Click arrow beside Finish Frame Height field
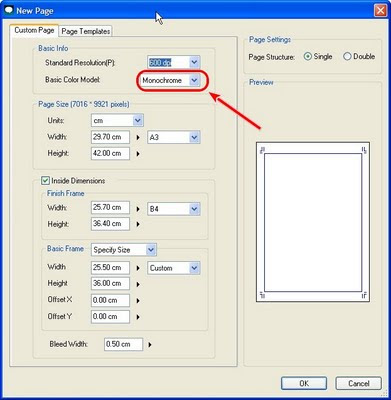The width and height of the screenshot is (391, 400). point(138,224)
